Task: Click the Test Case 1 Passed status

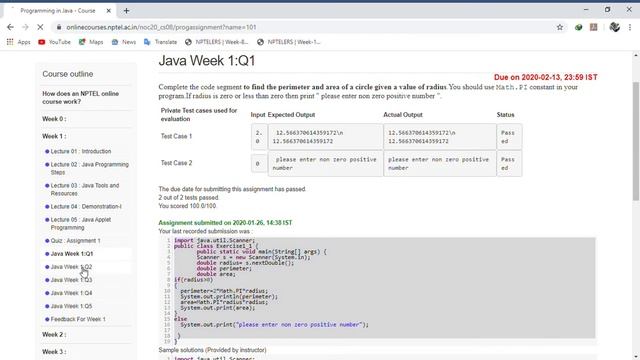Action: tap(509, 137)
